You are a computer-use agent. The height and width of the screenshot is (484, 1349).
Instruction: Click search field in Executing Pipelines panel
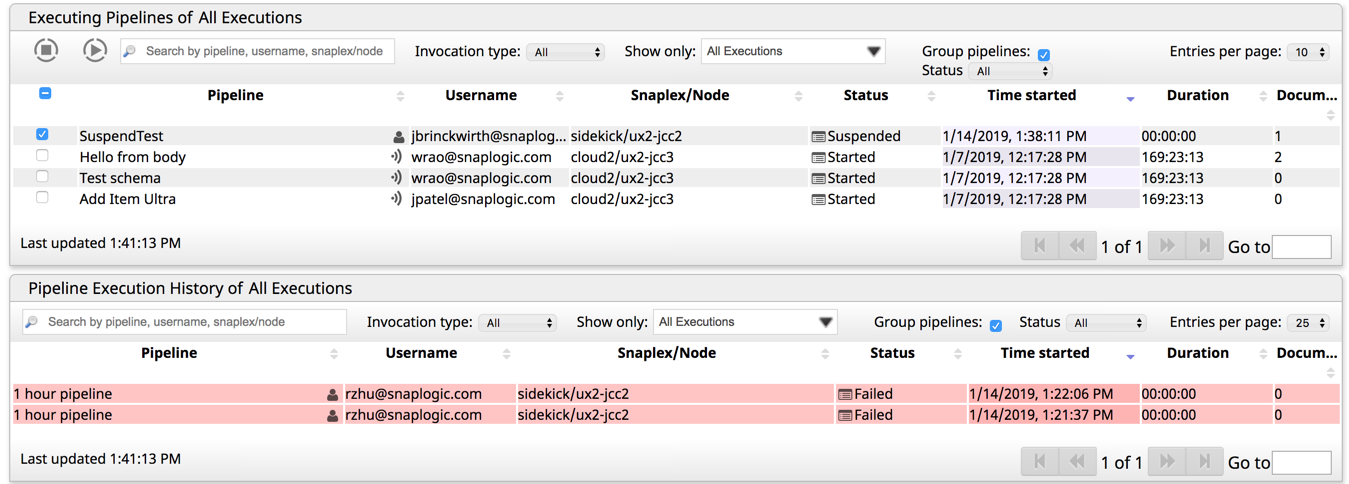point(258,51)
